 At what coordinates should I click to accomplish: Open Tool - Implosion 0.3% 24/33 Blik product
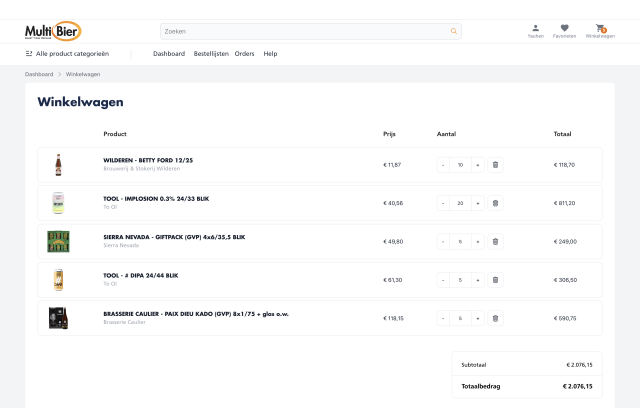tap(156, 199)
